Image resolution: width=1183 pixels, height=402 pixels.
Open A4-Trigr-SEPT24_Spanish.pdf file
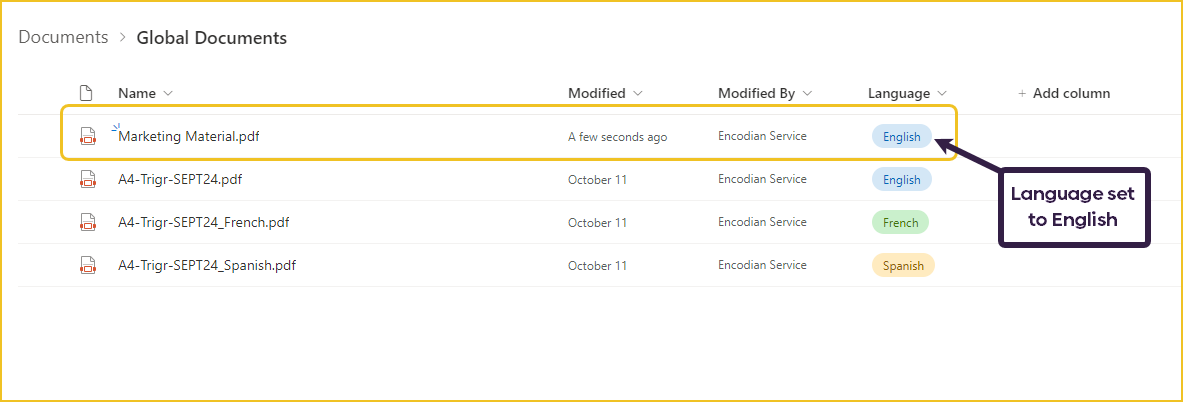(207, 265)
